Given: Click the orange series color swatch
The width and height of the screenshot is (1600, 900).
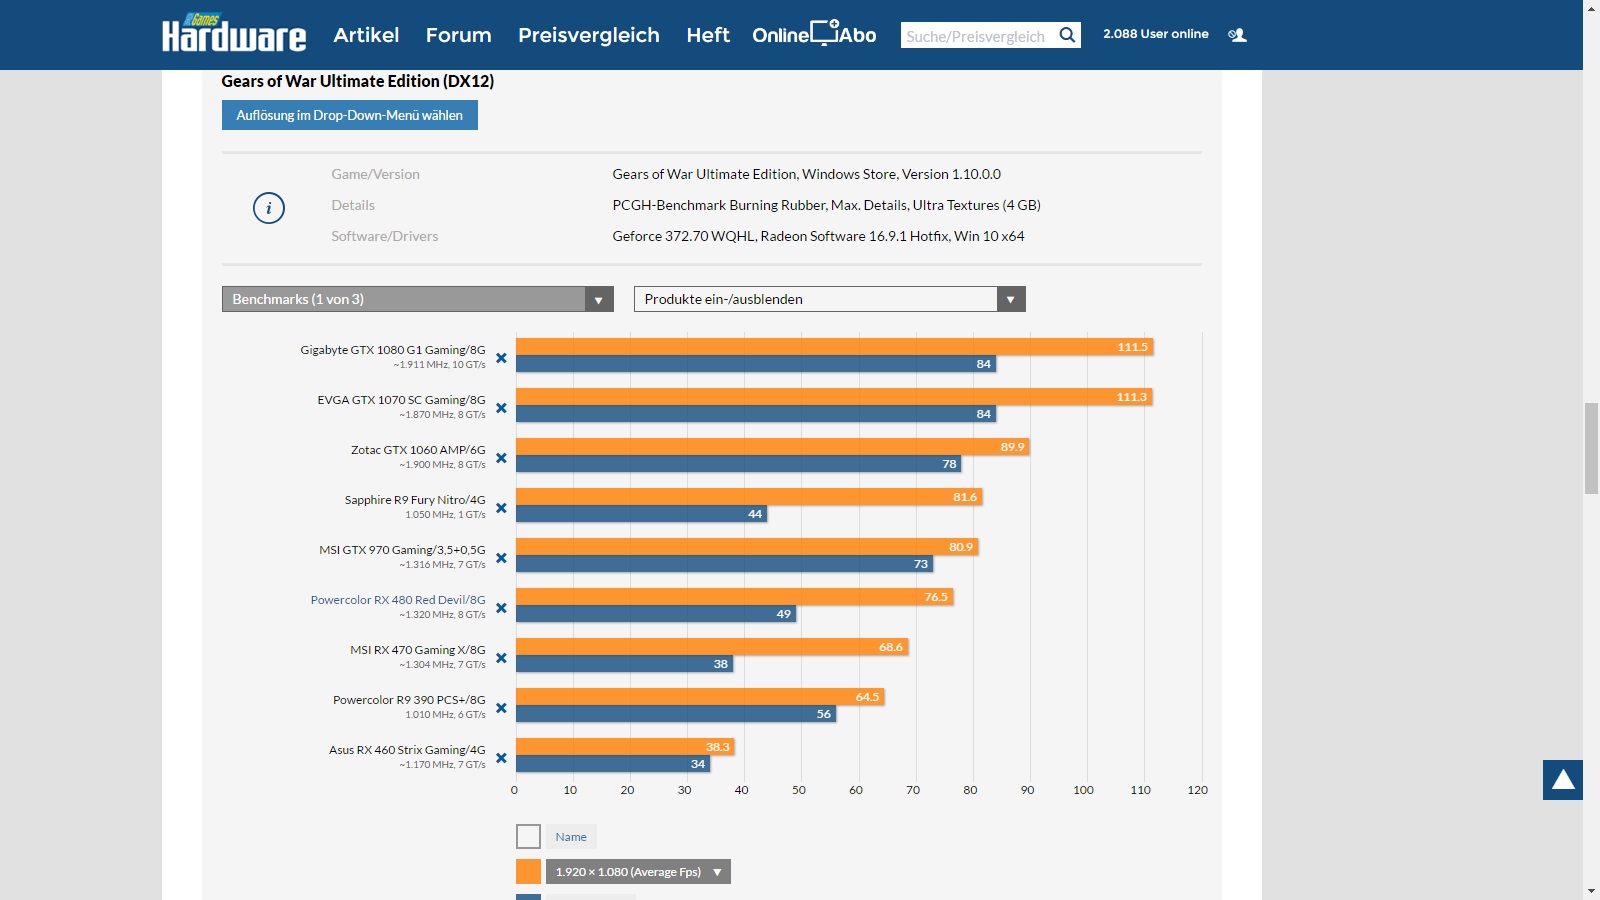Looking at the screenshot, I should tap(528, 872).
